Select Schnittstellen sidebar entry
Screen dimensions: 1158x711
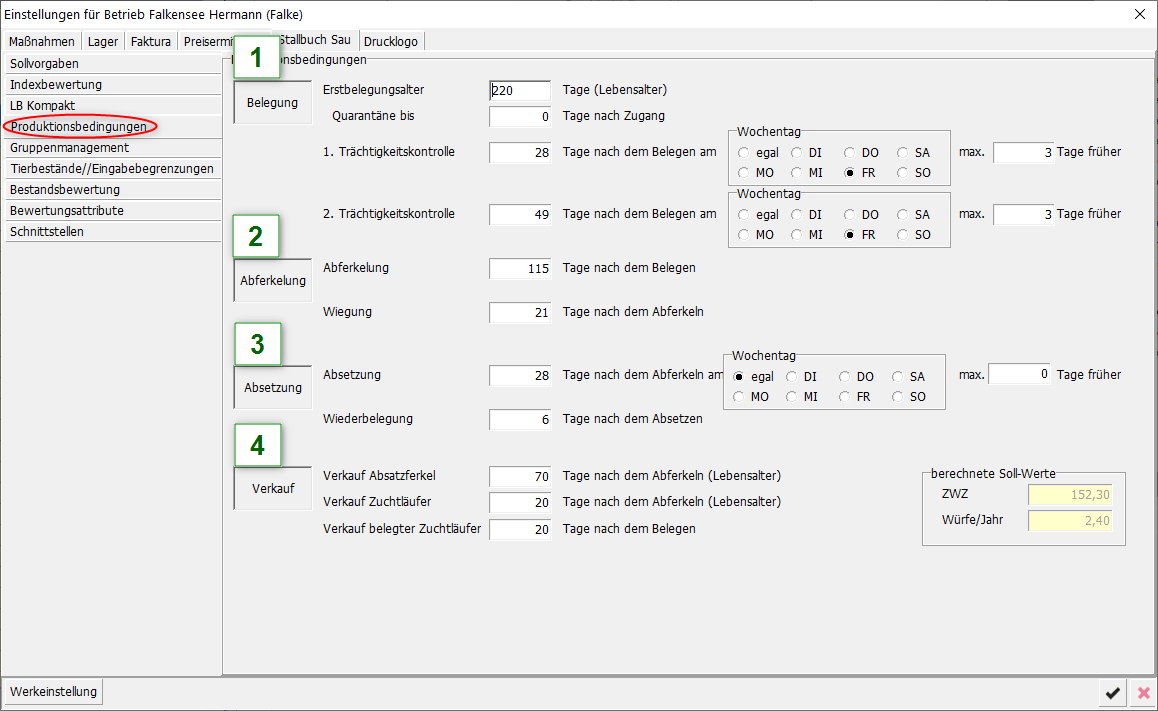47,232
